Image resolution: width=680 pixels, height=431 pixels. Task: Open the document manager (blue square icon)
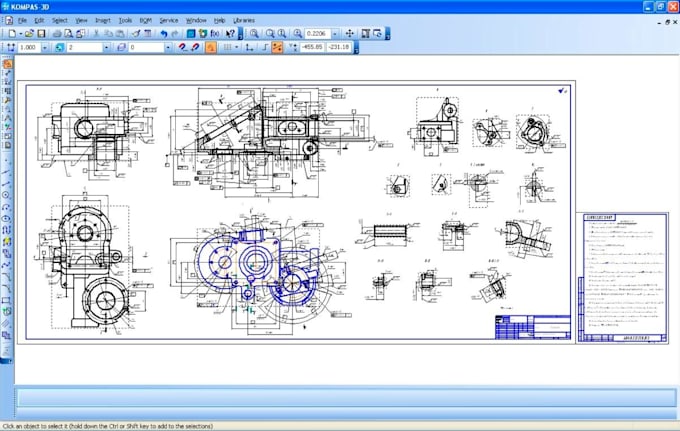click(x=191, y=33)
